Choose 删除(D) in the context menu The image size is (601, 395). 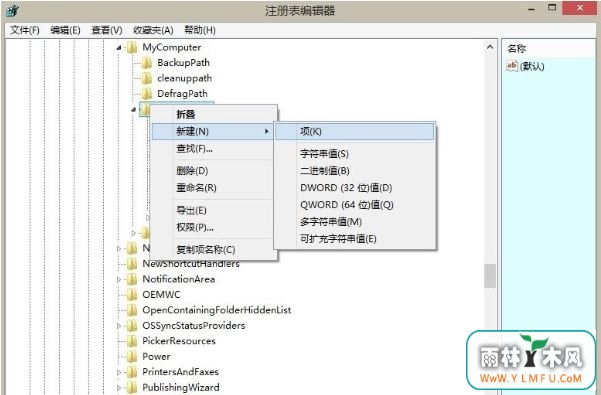(214, 170)
